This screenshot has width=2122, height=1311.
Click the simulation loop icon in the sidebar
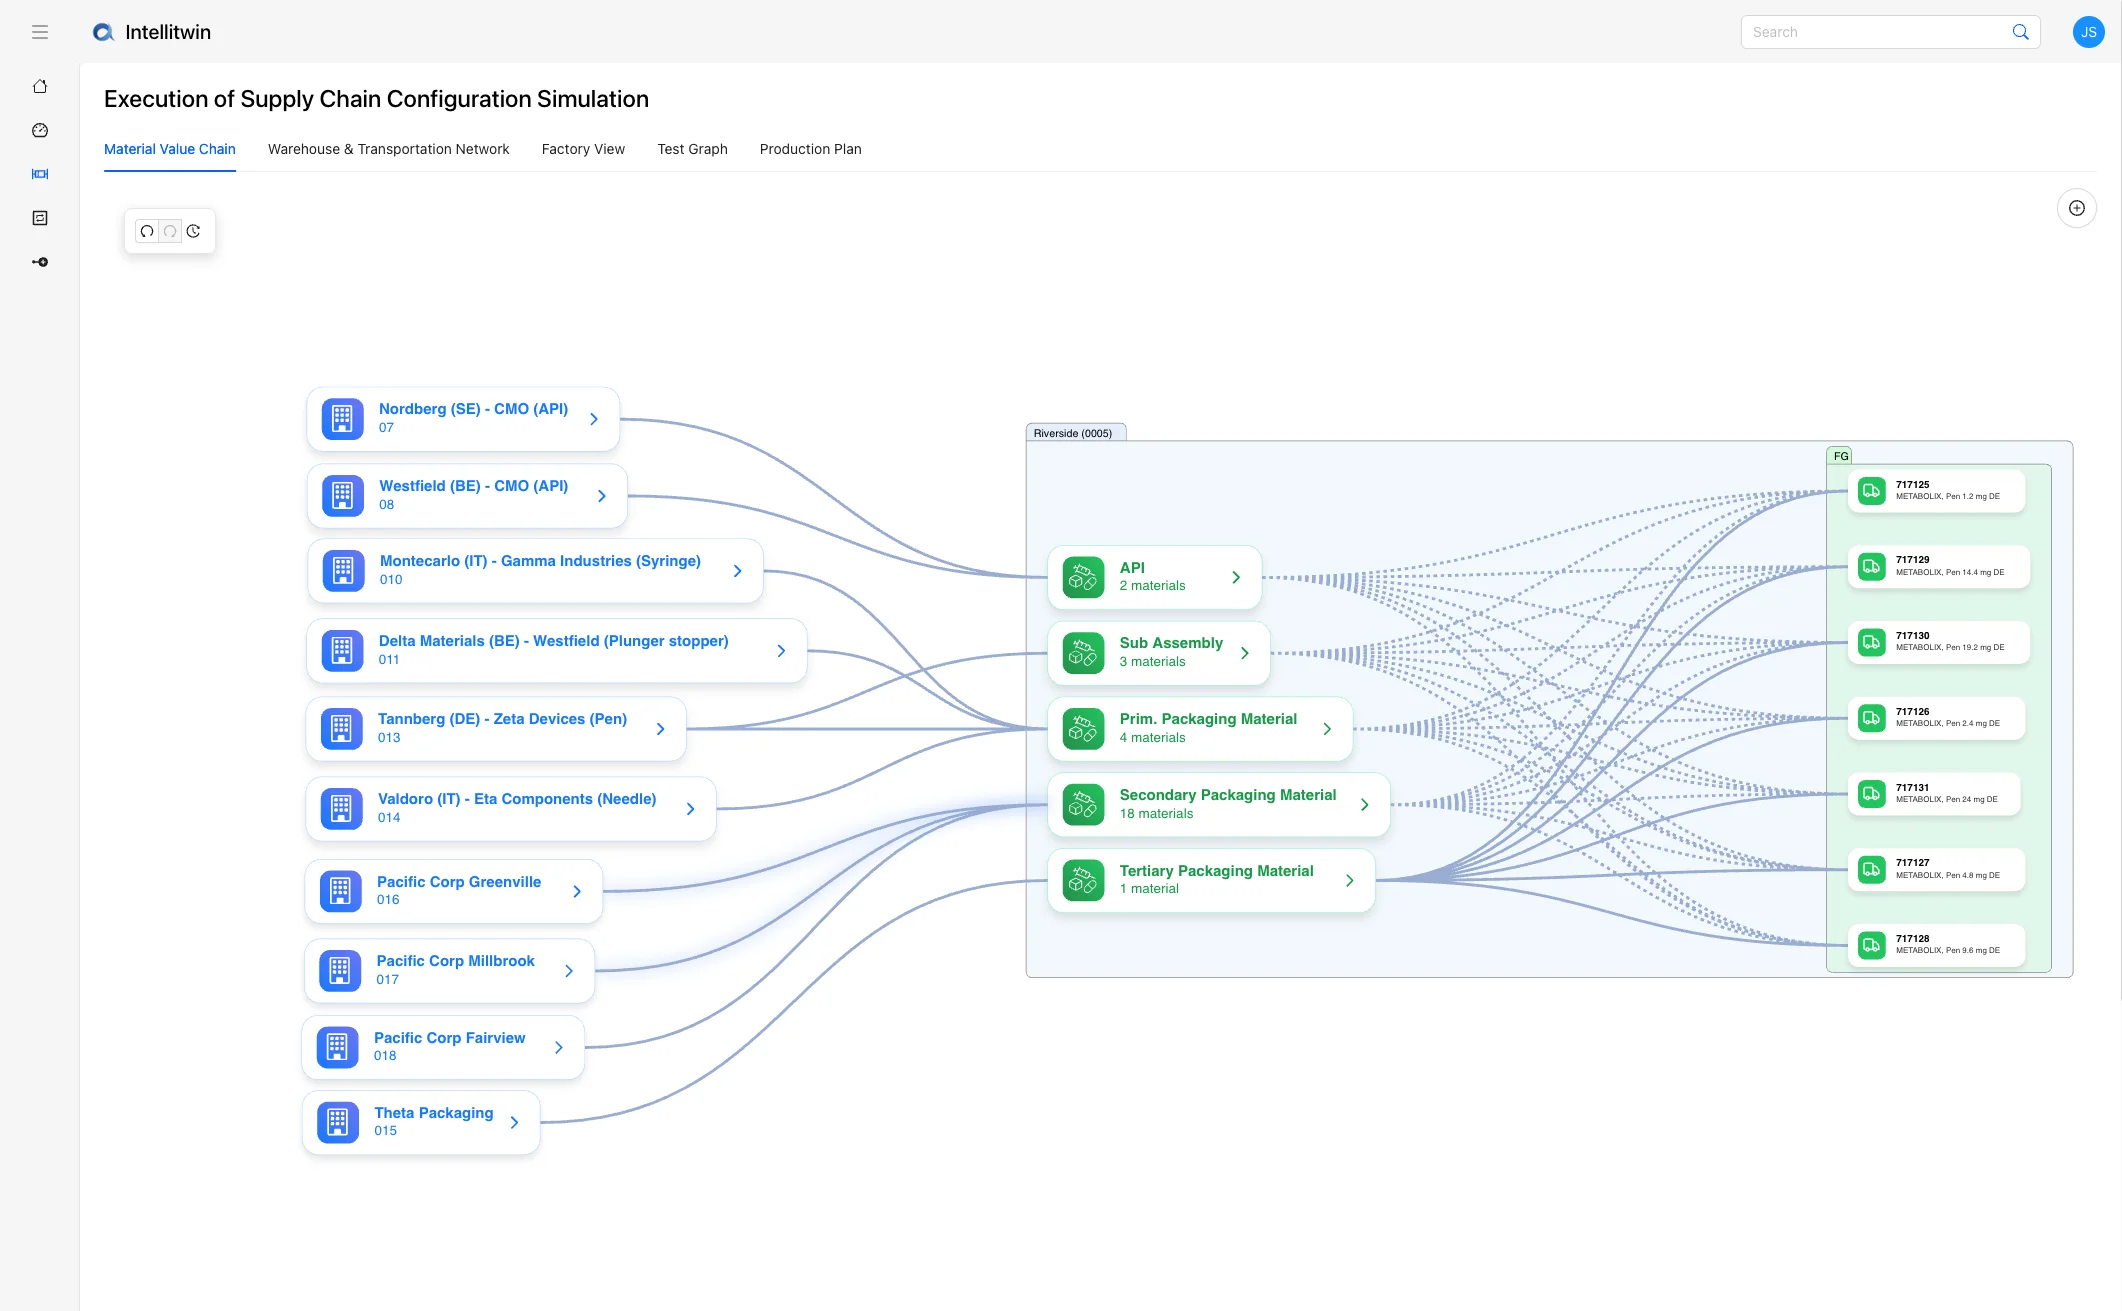[40, 218]
